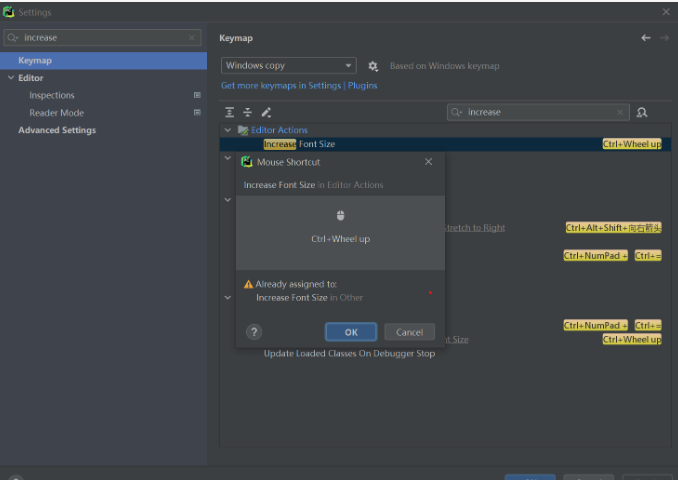Collapse the Editor tree node

(x=11, y=78)
